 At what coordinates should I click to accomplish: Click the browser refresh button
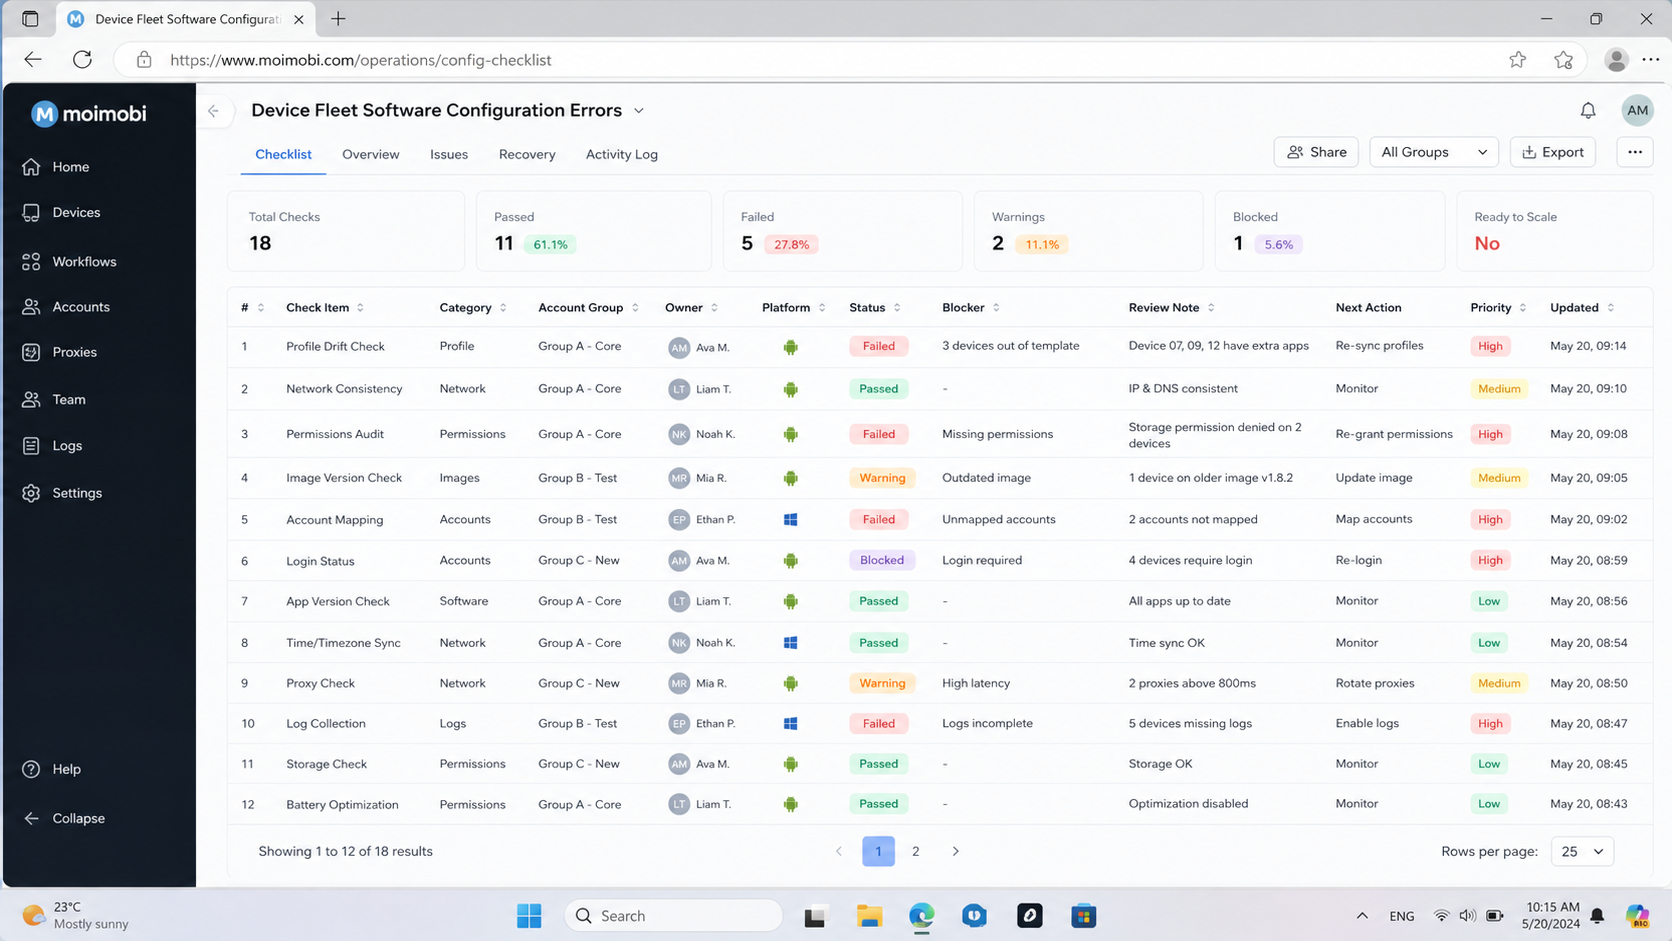(x=82, y=60)
